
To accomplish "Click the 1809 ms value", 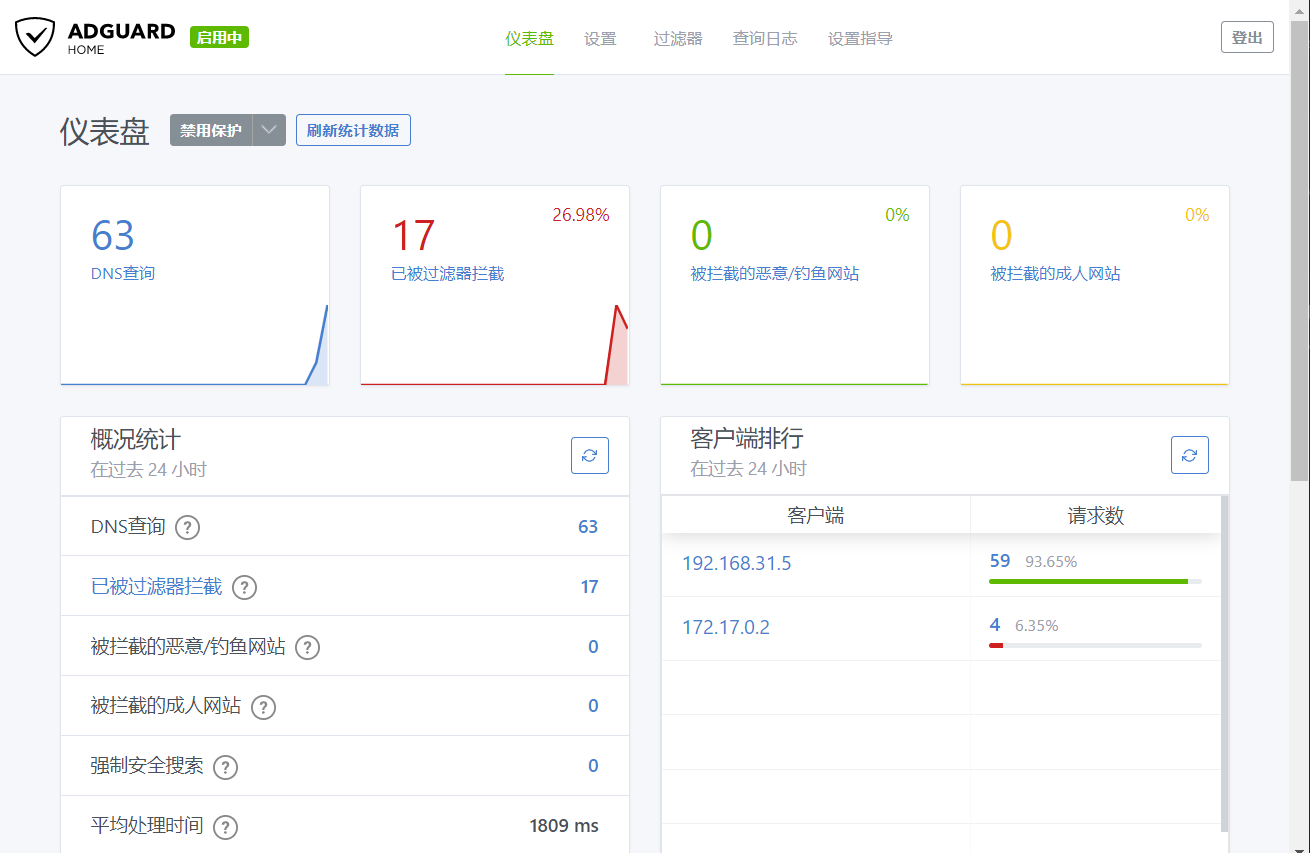I will coord(564,826).
